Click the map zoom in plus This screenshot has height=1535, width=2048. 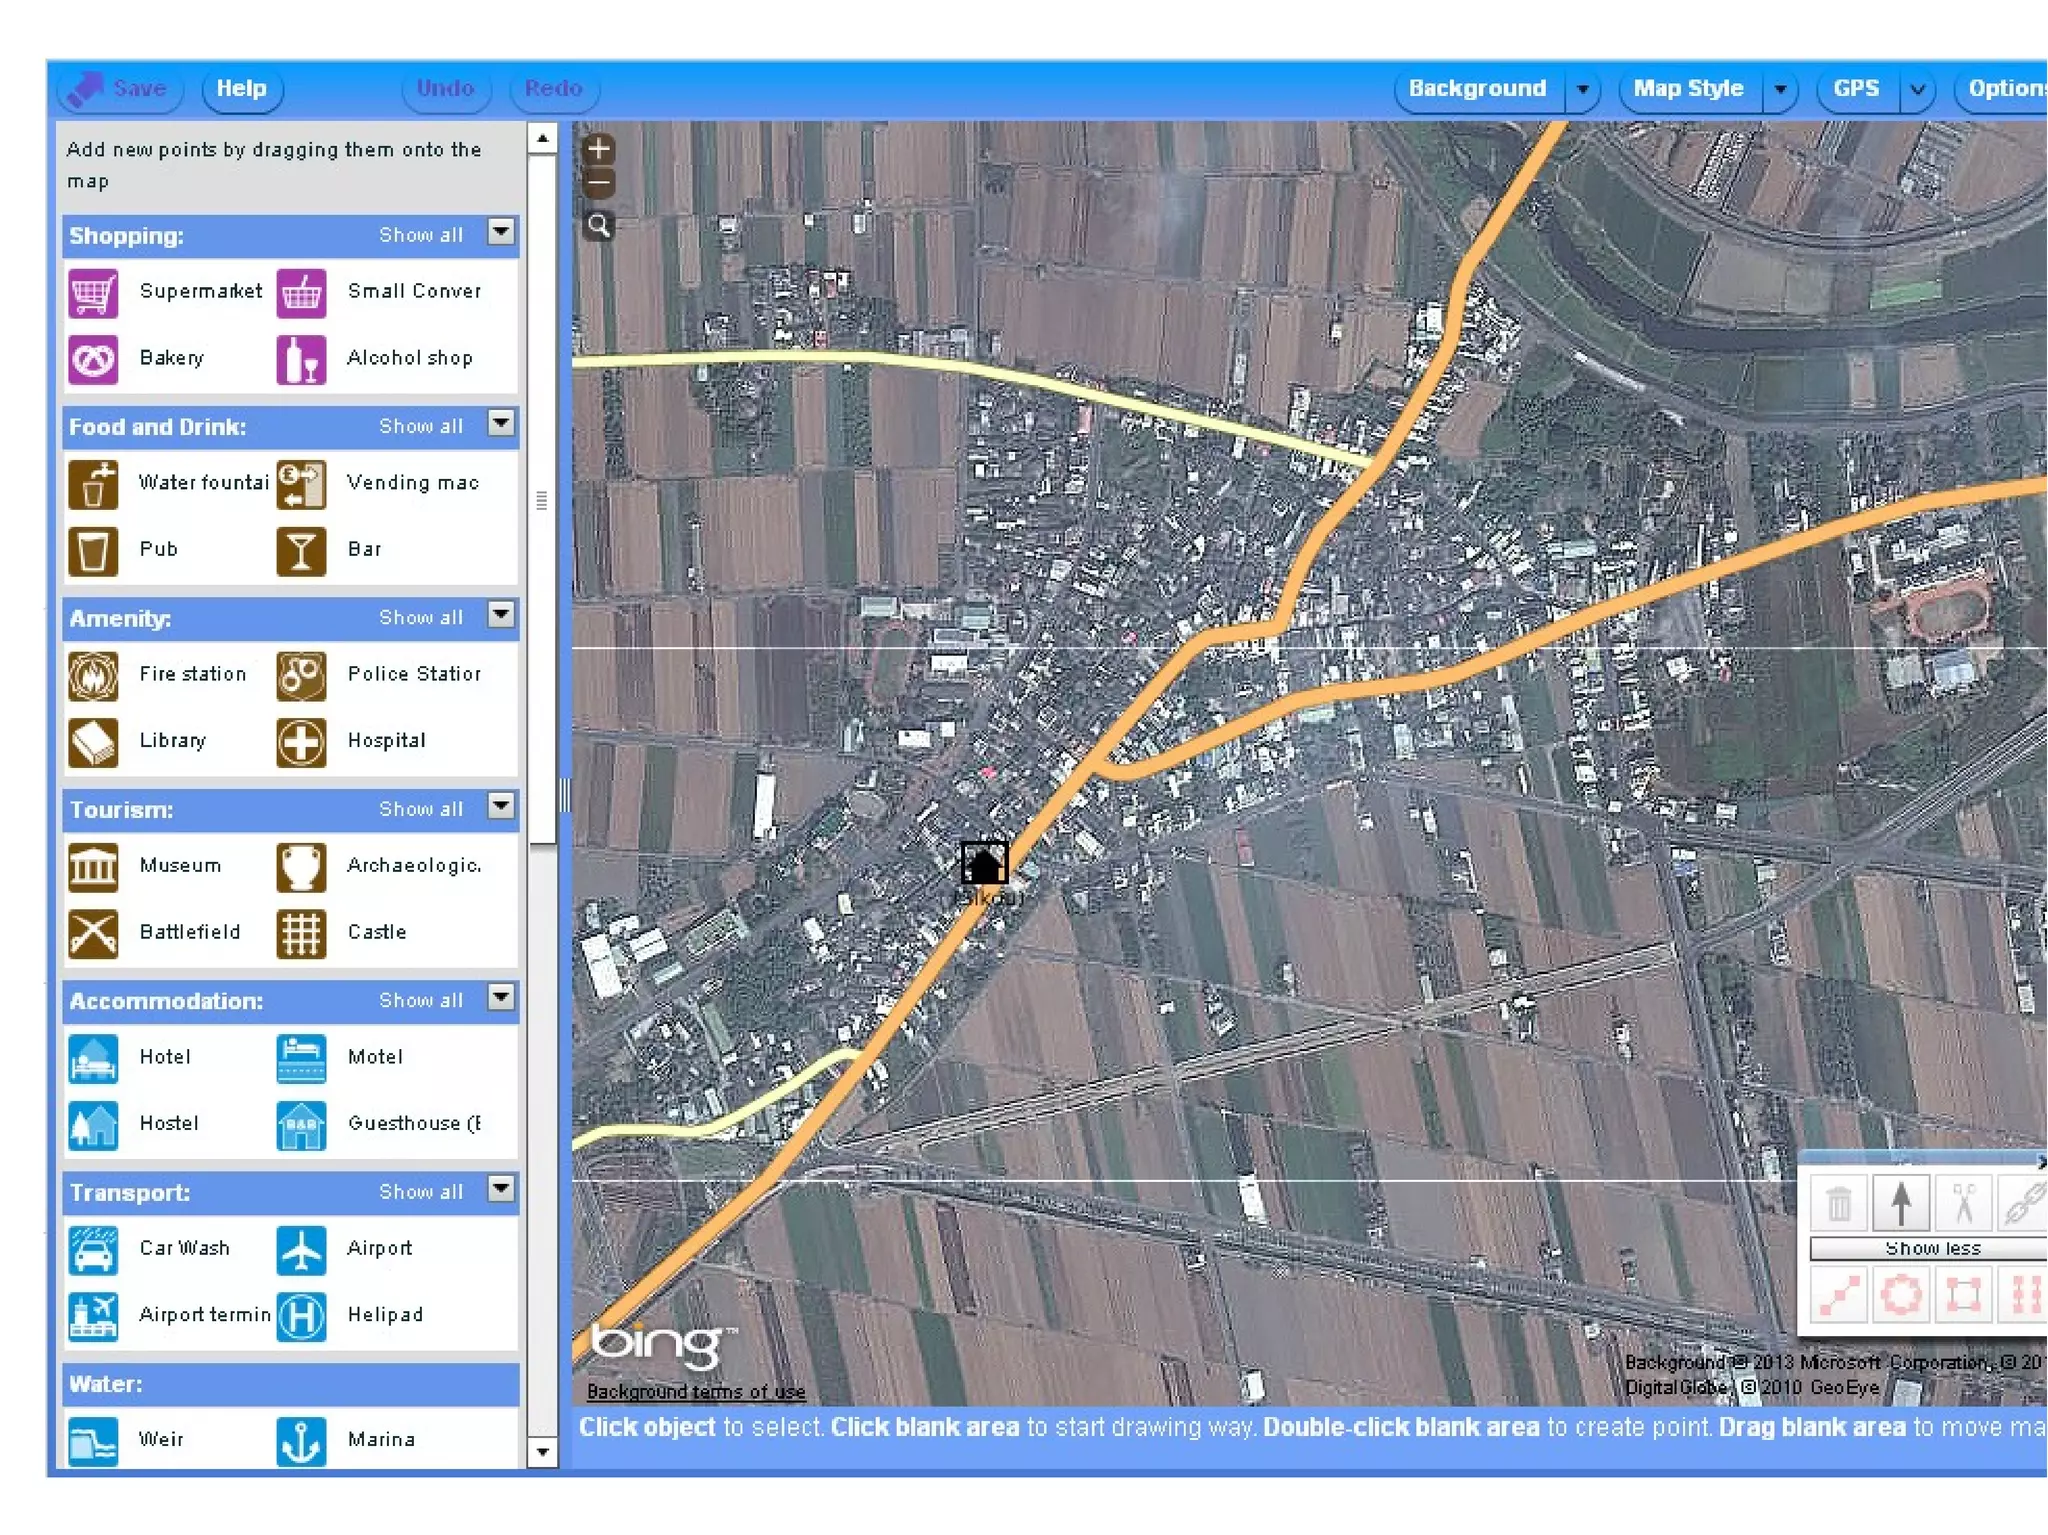(598, 149)
